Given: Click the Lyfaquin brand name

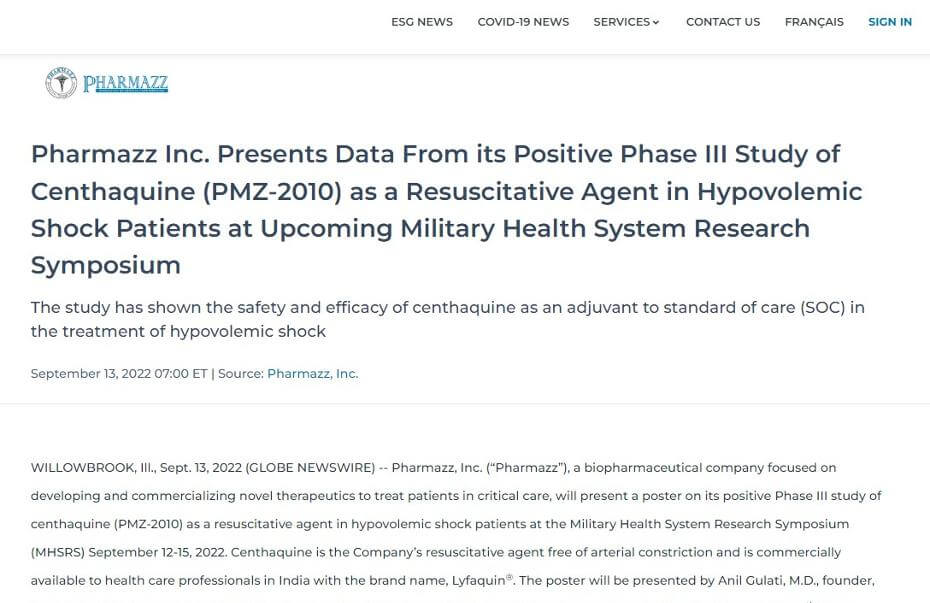Looking at the screenshot, I should tap(479, 580).
